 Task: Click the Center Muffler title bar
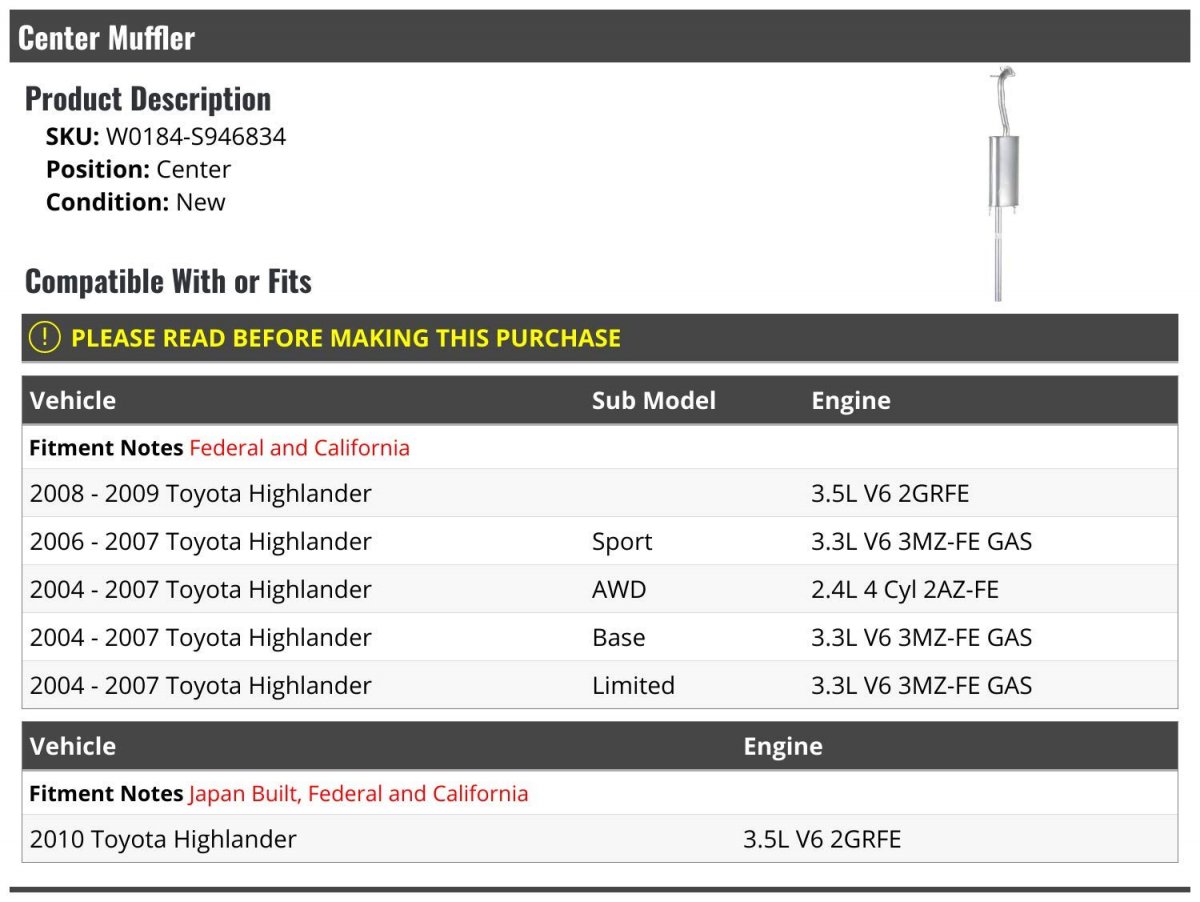106,38
